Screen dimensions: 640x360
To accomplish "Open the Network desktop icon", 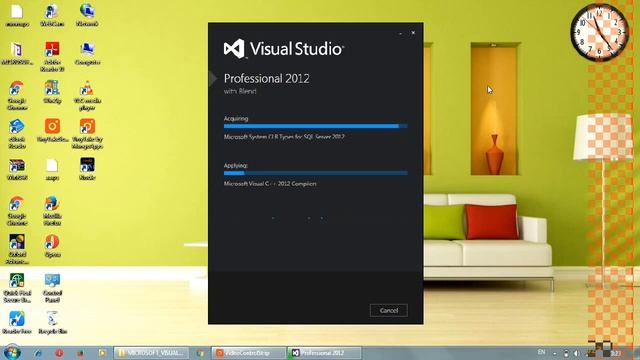I will pyautogui.click(x=87, y=15).
